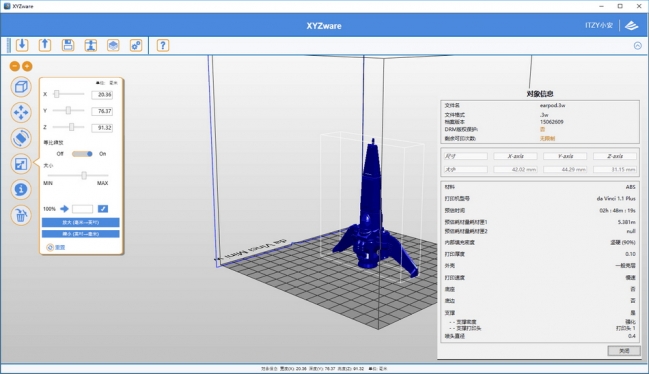Viewport: 649px width, 374px height.
Task: Collapse toolbar with the circled chevron
Action: 637,46
